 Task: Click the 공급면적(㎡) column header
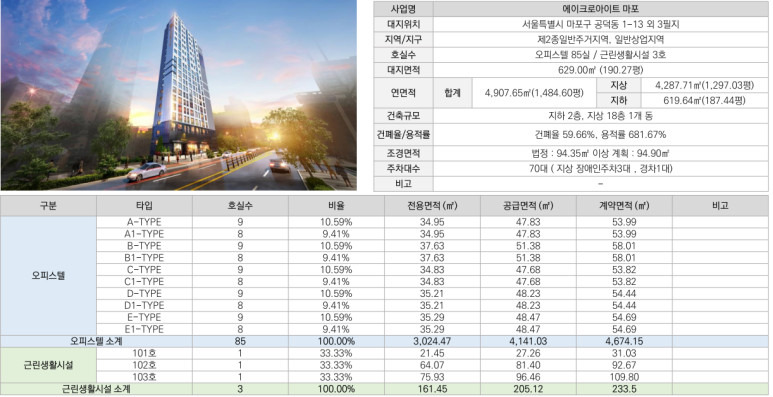528,206
